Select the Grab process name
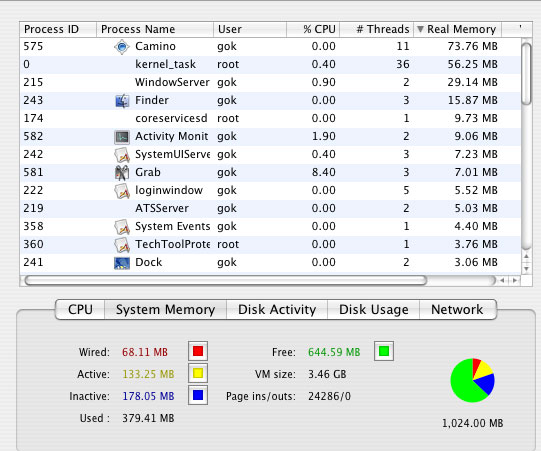The width and height of the screenshot is (541, 451). coord(148,173)
